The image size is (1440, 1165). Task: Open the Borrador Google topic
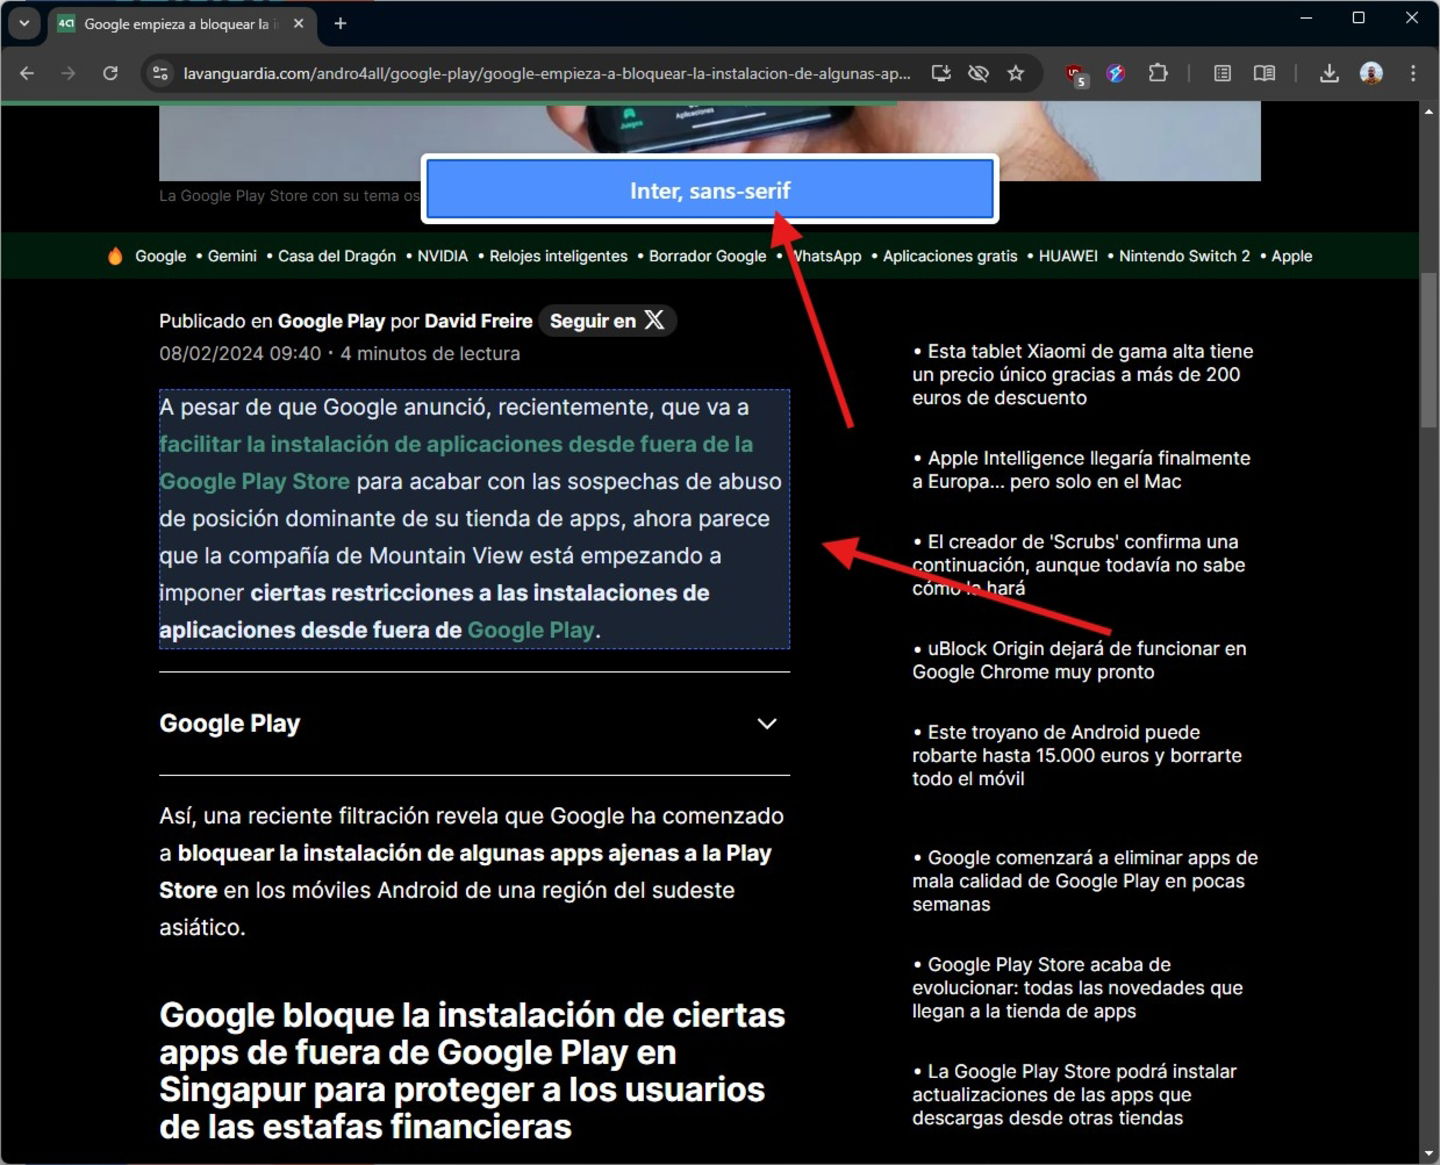coord(707,256)
